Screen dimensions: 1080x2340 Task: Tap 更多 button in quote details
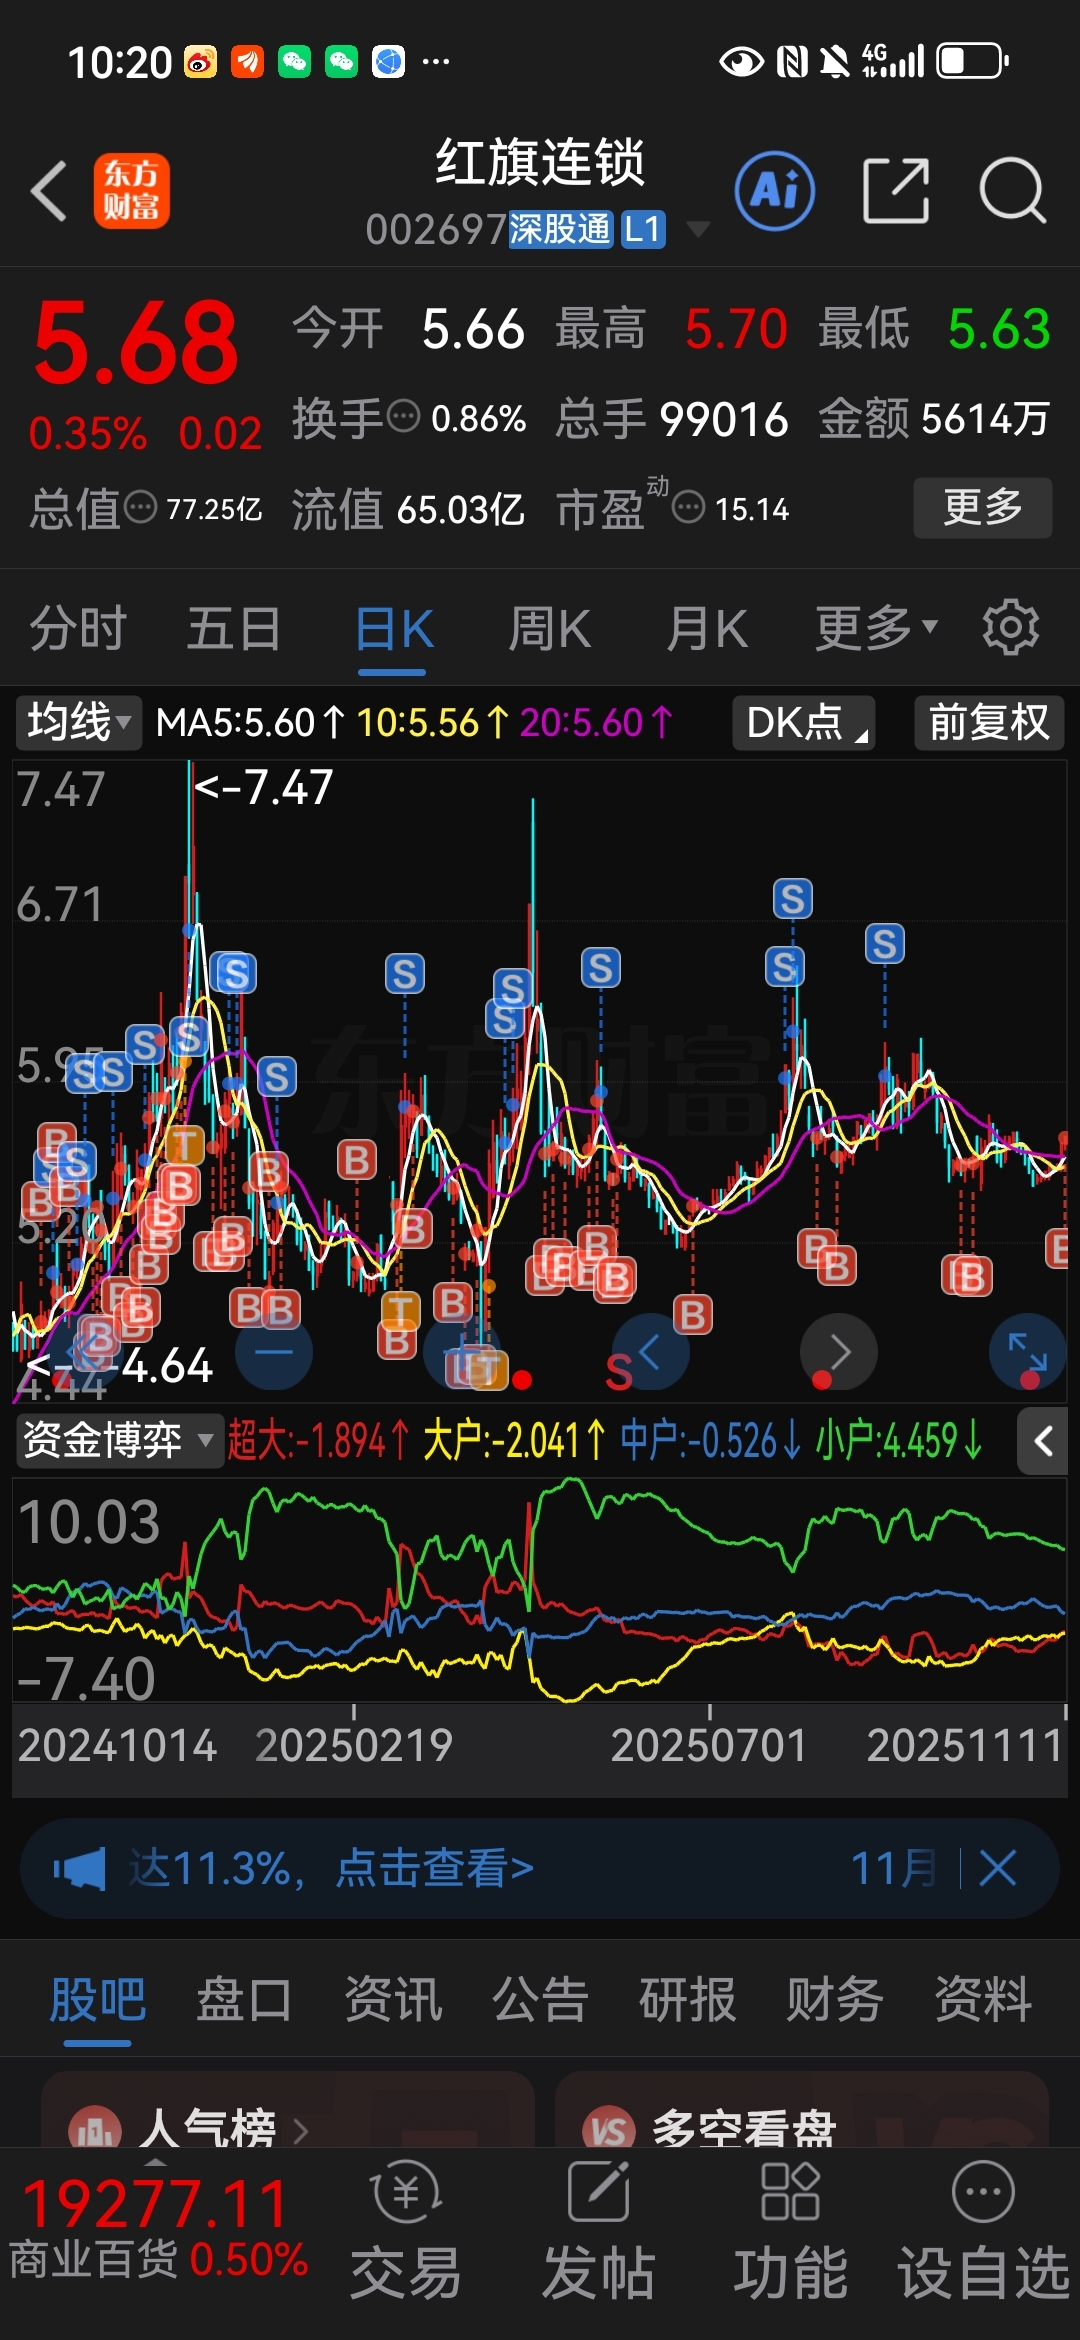[982, 508]
